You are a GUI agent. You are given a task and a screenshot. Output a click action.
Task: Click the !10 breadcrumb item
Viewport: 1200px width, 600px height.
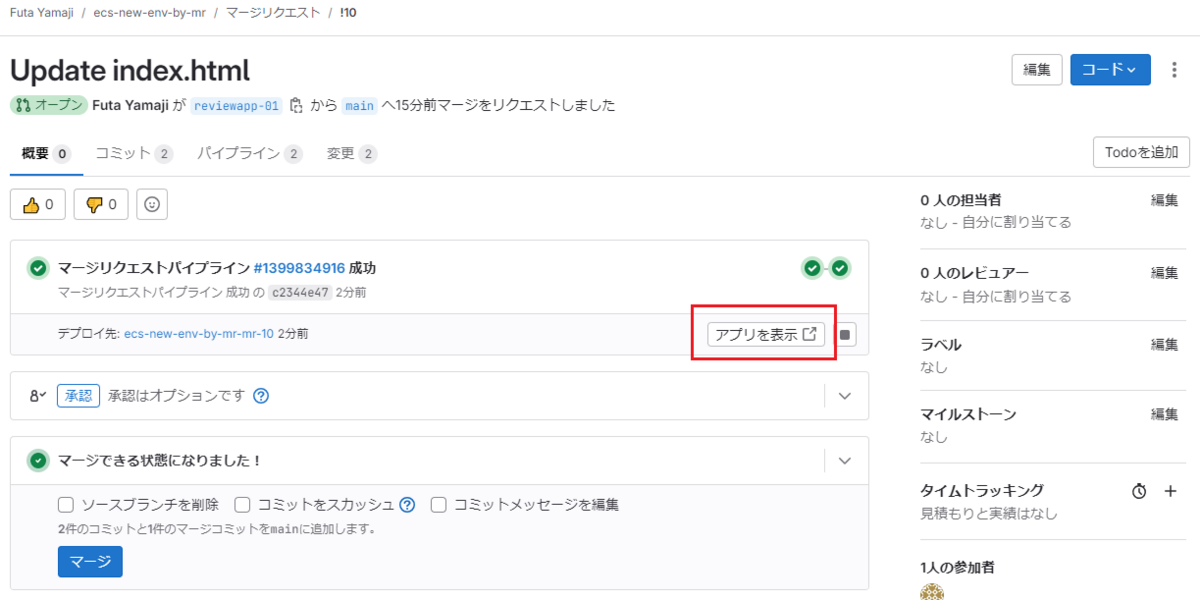348,13
